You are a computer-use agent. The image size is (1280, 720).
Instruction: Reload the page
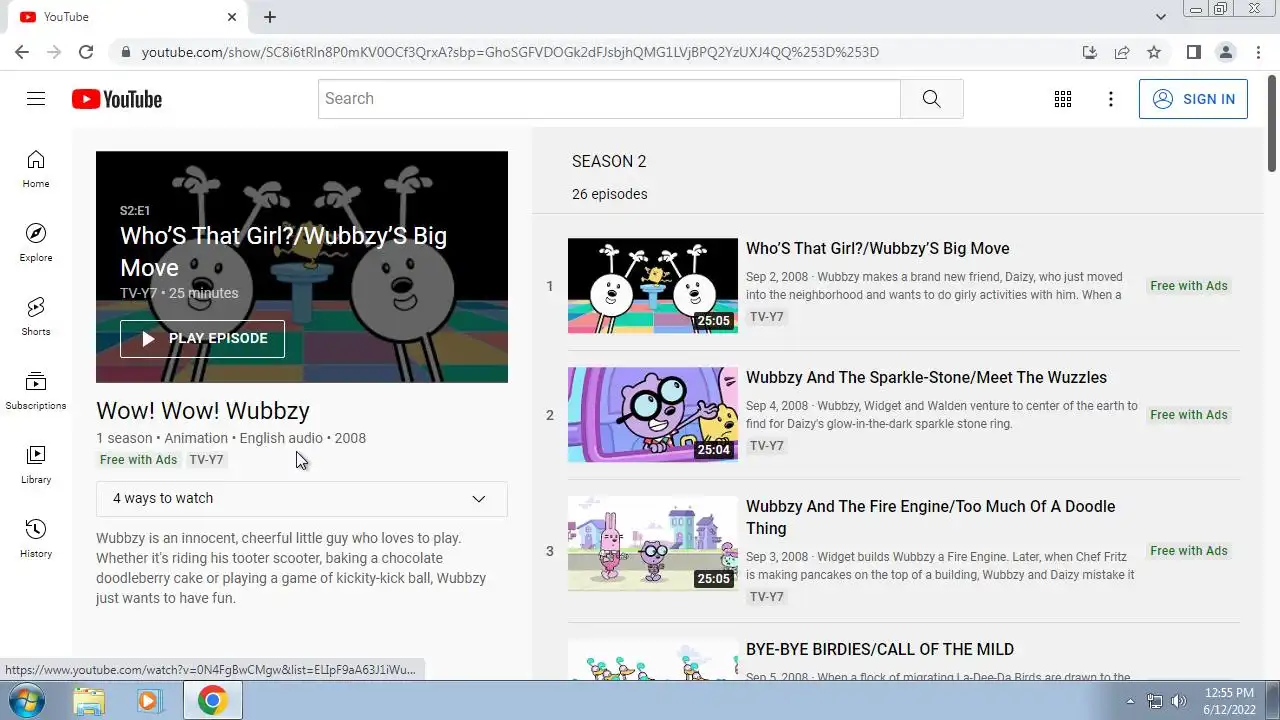pos(86,52)
